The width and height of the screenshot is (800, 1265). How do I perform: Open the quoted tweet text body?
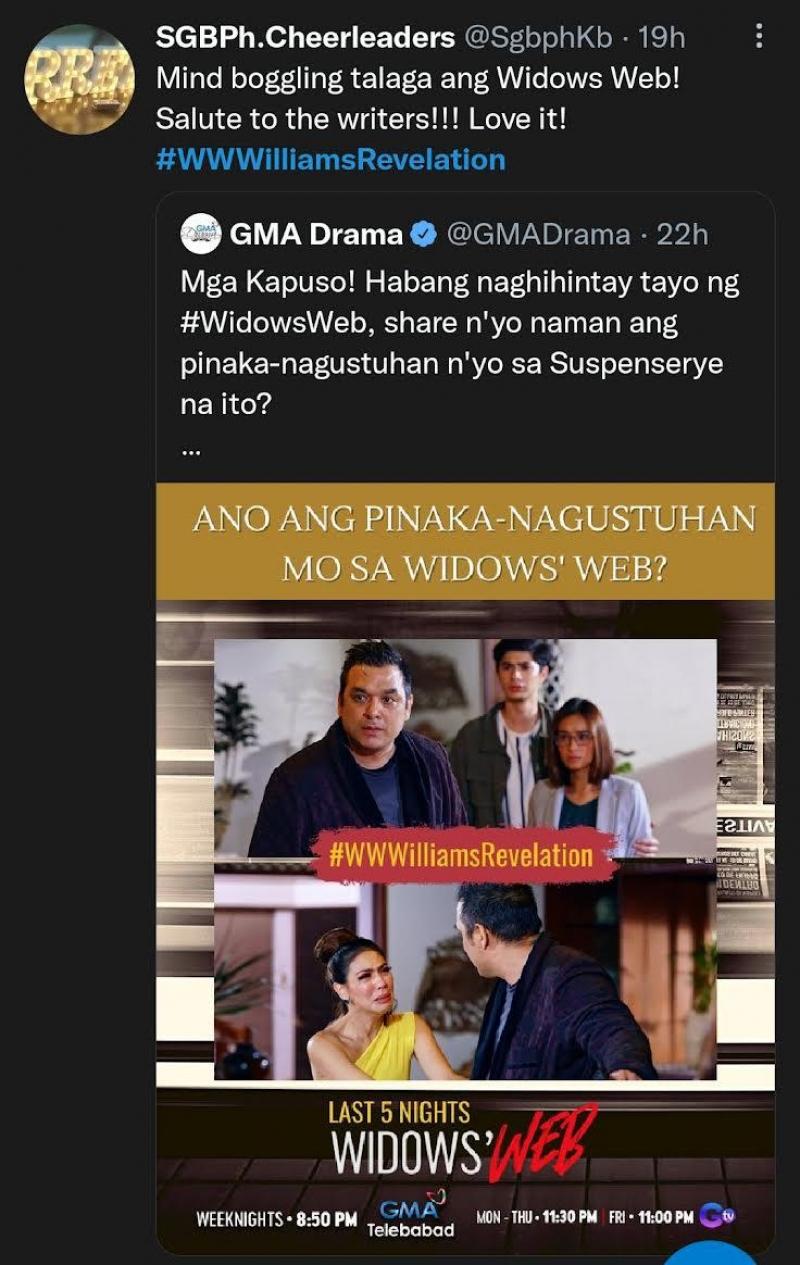click(460, 345)
